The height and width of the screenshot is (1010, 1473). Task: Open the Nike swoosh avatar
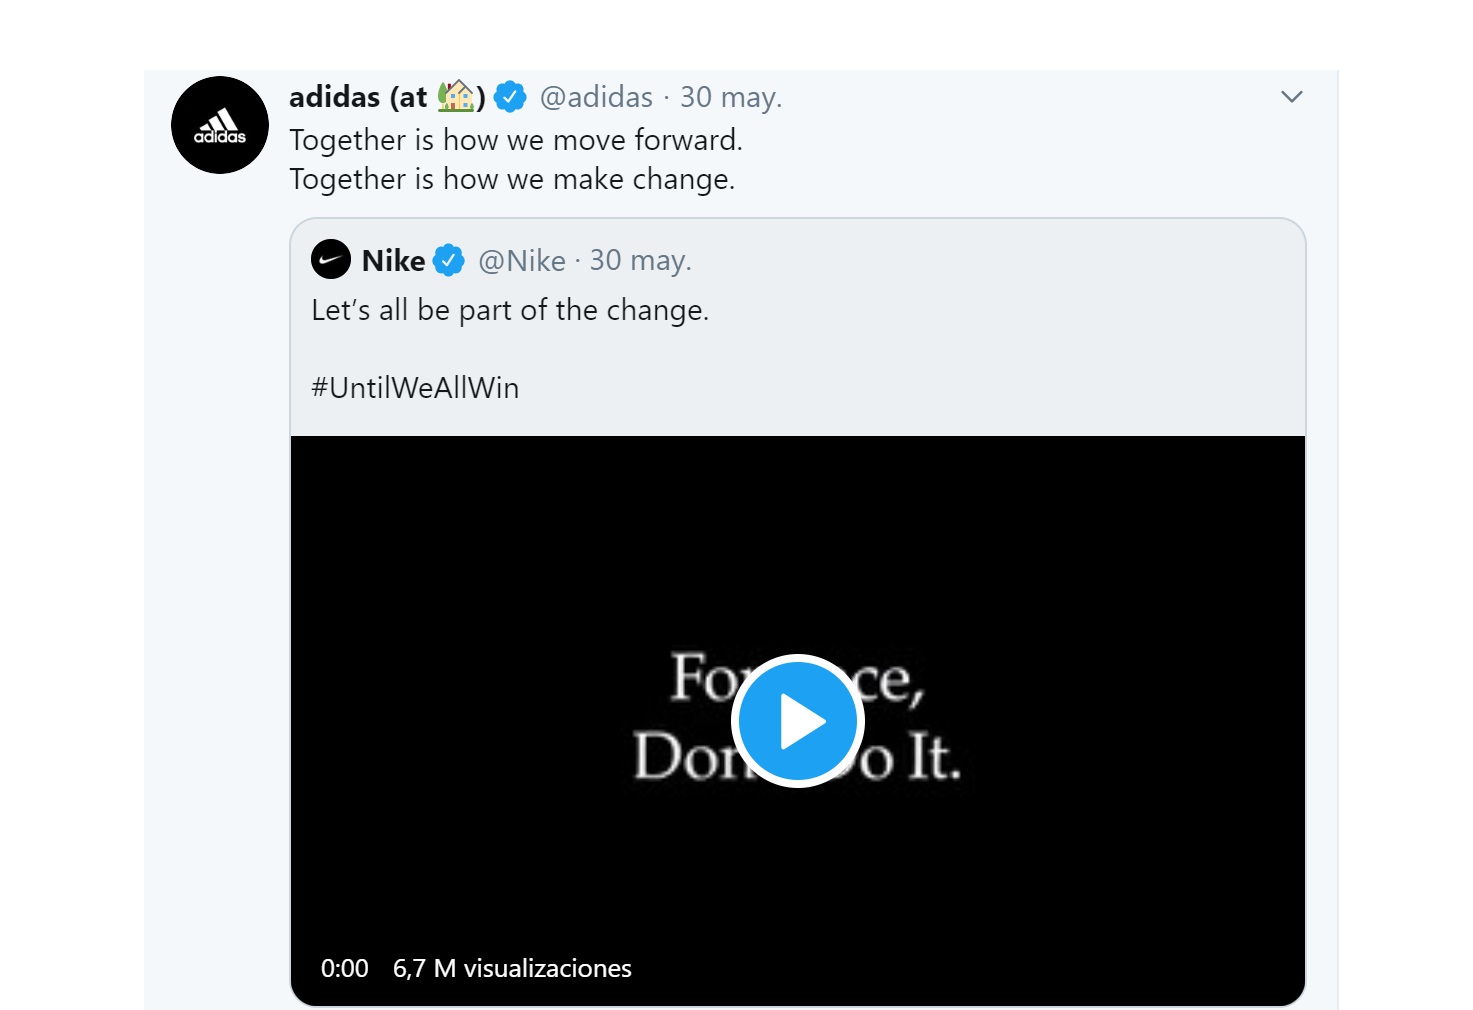331,260
